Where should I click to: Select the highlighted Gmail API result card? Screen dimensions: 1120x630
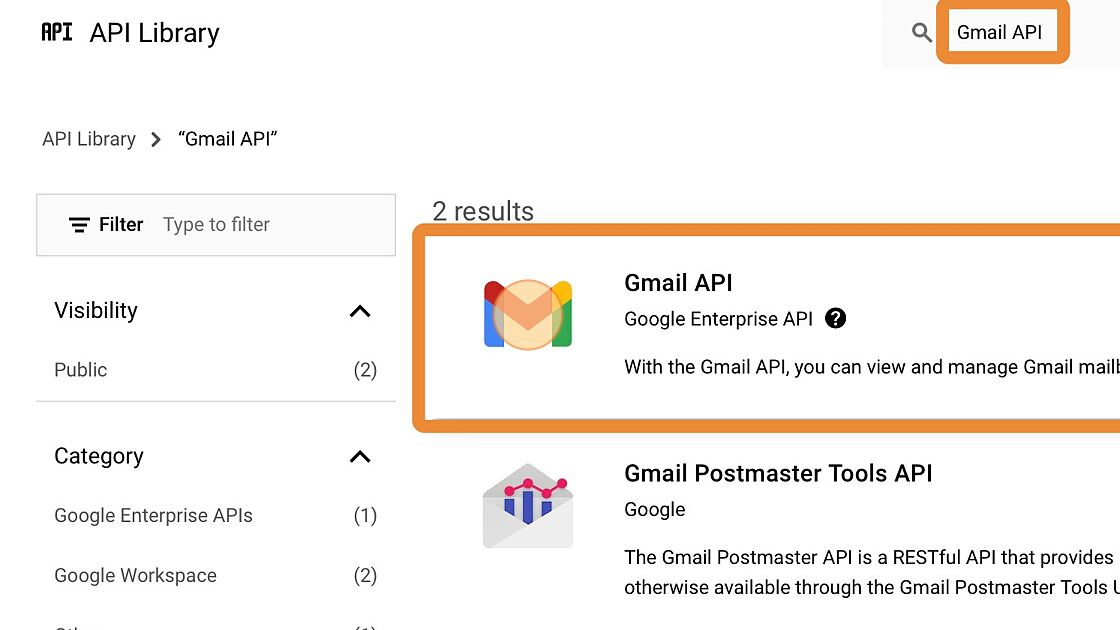770,330
